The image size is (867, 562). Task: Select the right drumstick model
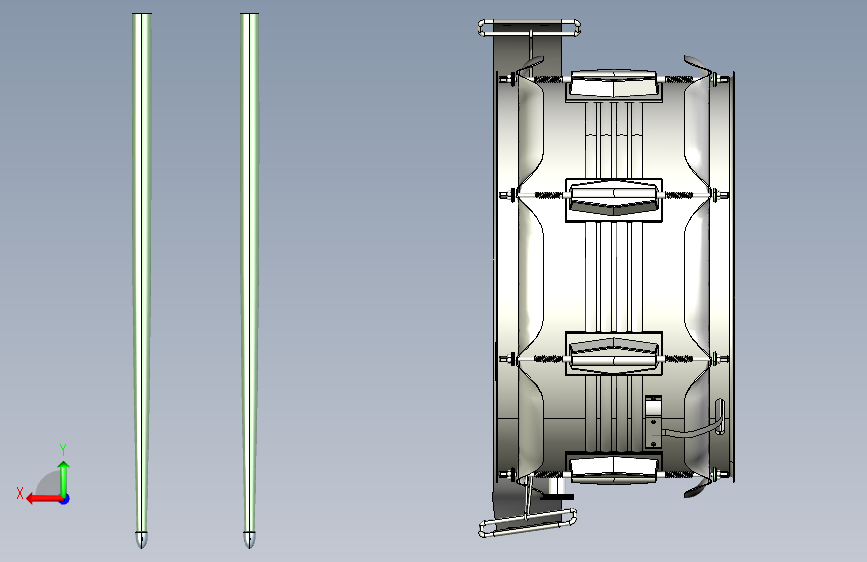249,280
